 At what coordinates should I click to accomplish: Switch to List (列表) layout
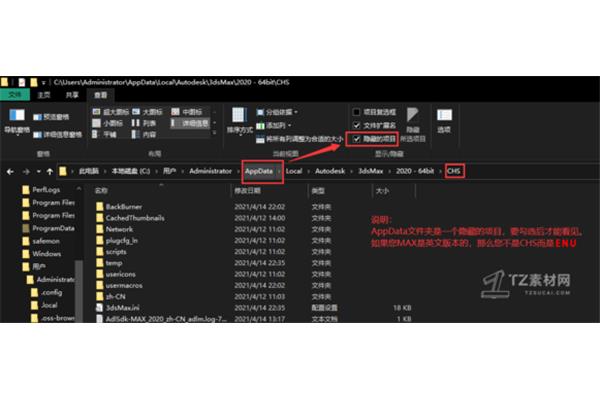tap(144, 123)
